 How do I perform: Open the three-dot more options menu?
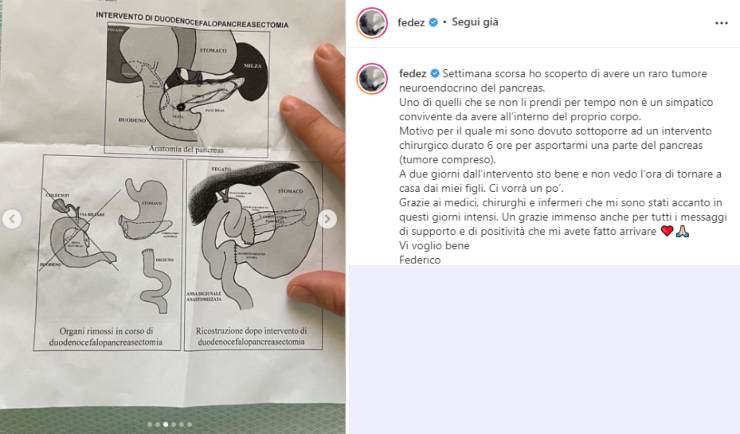[721, 23]
